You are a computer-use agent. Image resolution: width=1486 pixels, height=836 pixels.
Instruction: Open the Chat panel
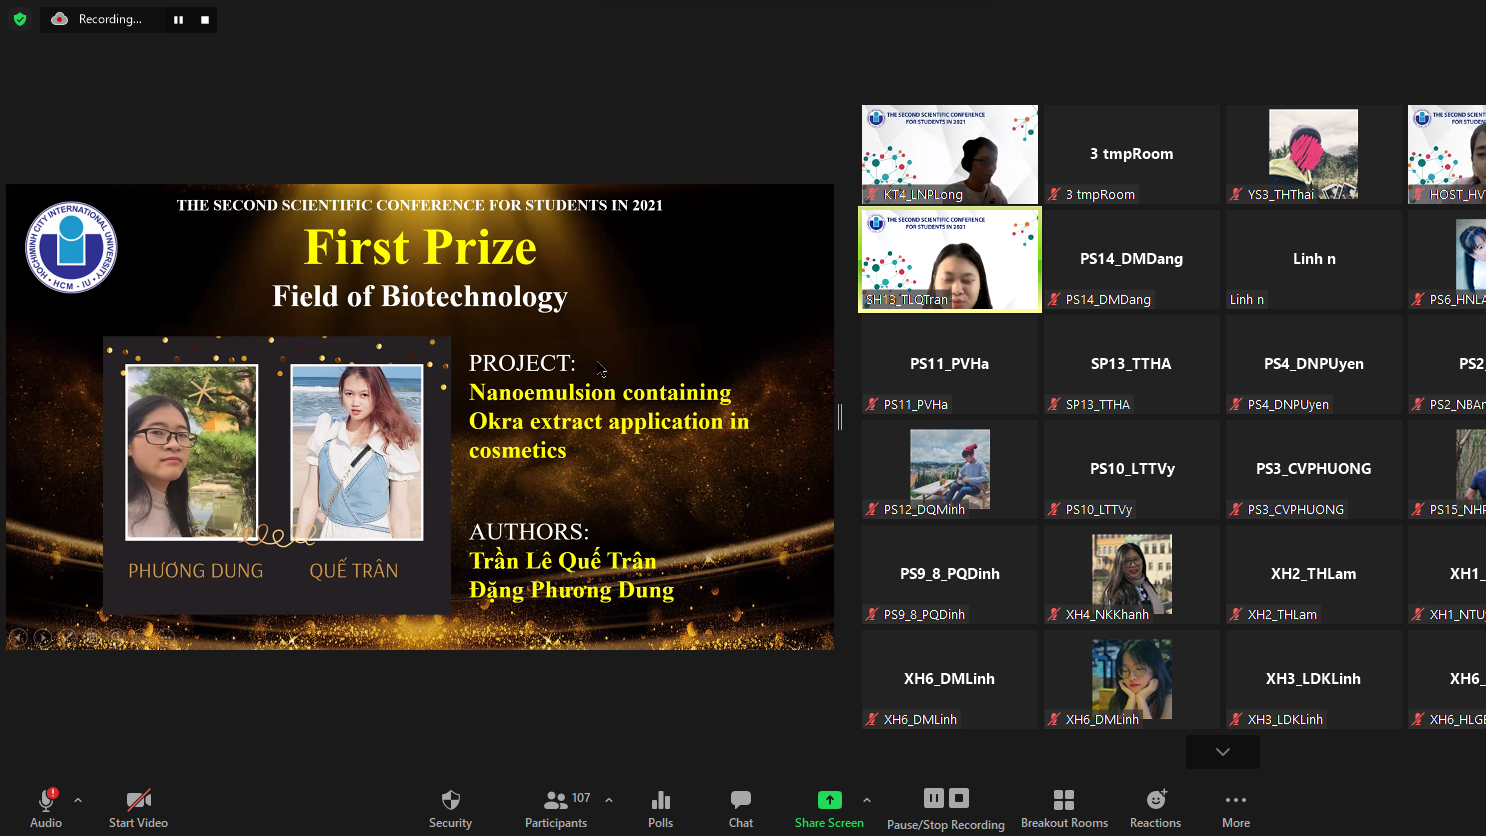(741, 808)
